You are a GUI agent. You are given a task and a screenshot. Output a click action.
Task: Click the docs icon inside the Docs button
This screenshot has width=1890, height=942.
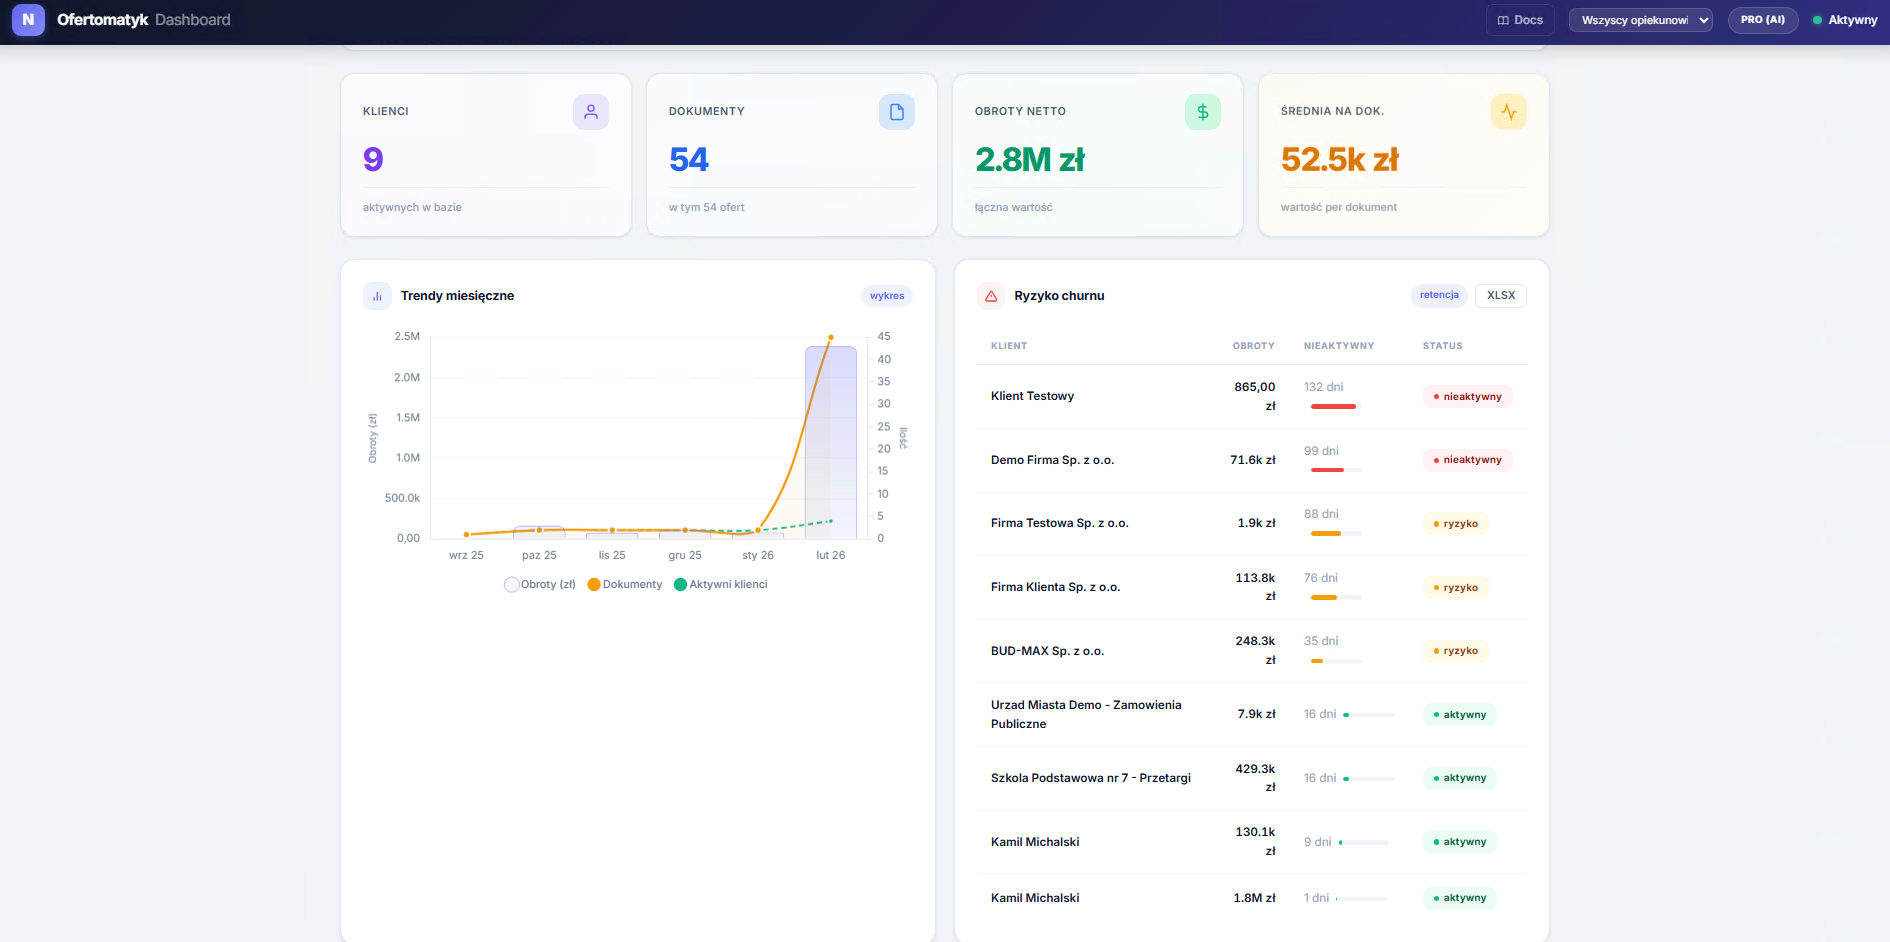(x=1506, y=19)
